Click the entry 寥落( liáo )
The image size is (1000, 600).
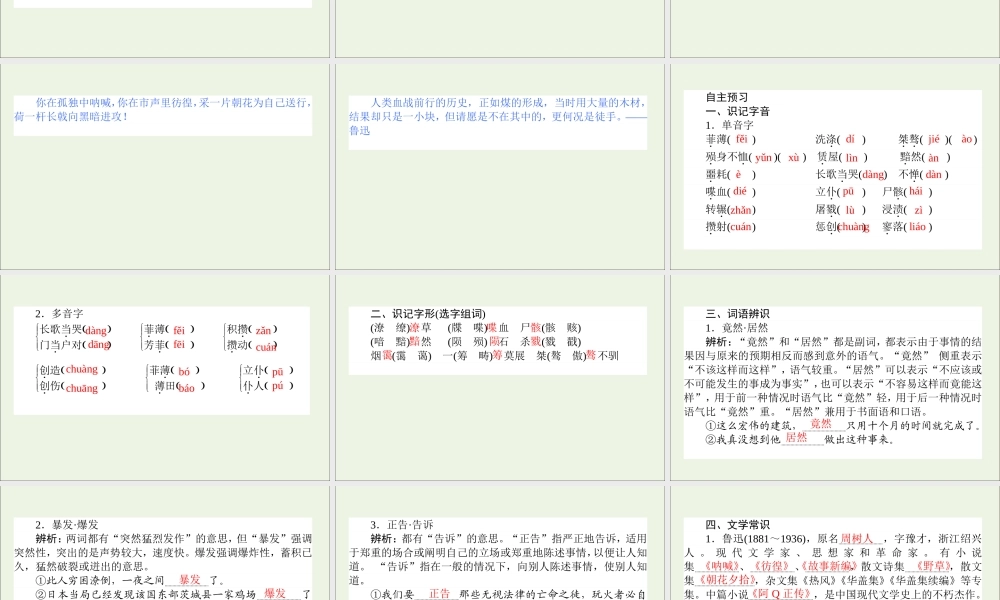tap(908, 226)
